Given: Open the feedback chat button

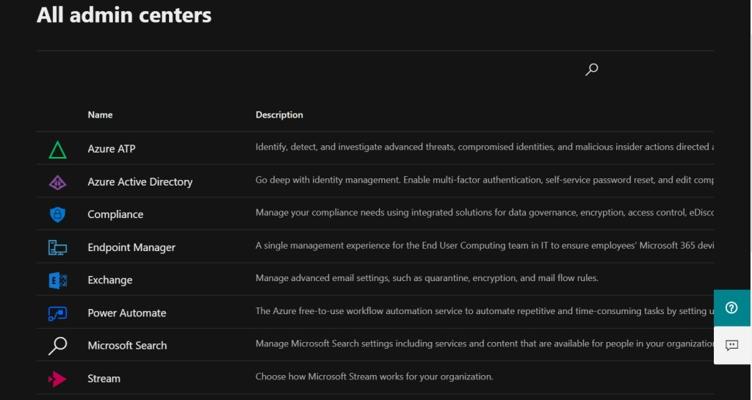Looking at the screenshot, I should (x=732, y=345).
